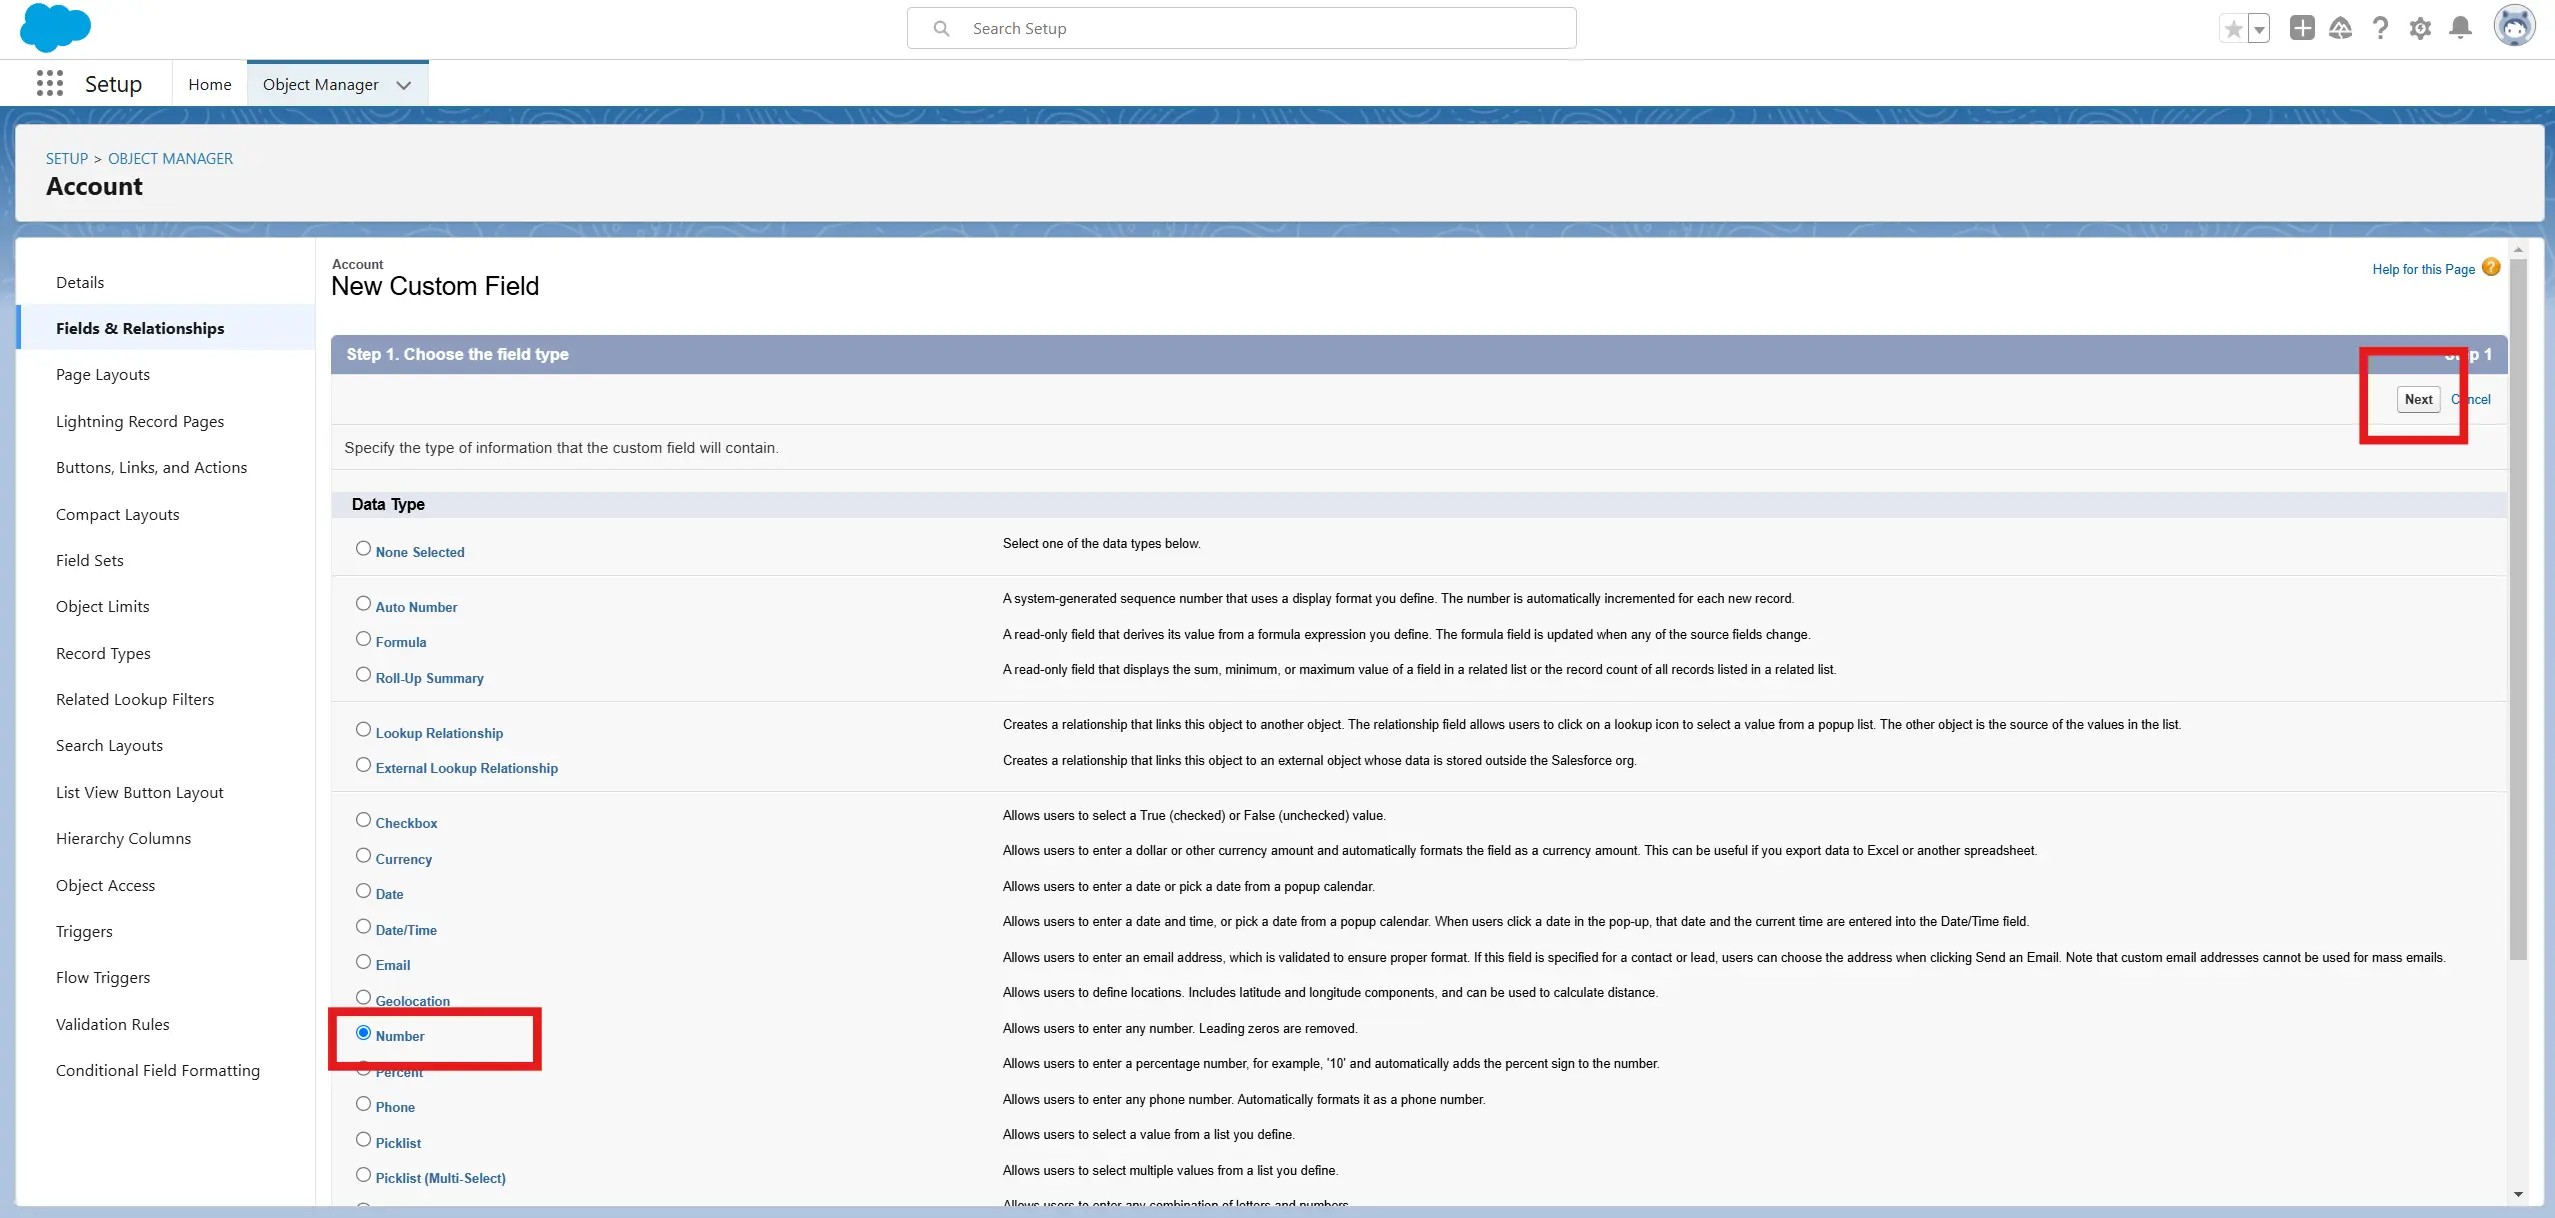2555x1218 pixels.
Task: Click the Salesforce cloud logo
Action: pos(55,27)
